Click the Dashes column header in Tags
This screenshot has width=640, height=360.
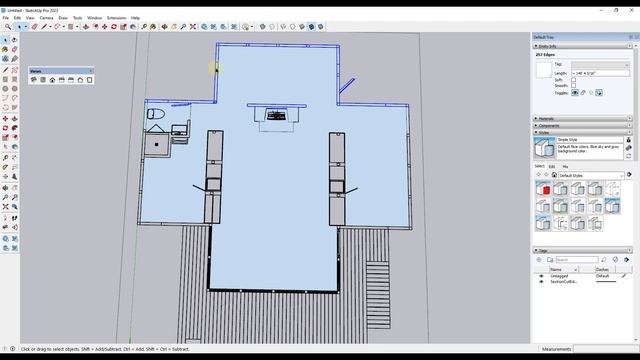coord(605,269)
